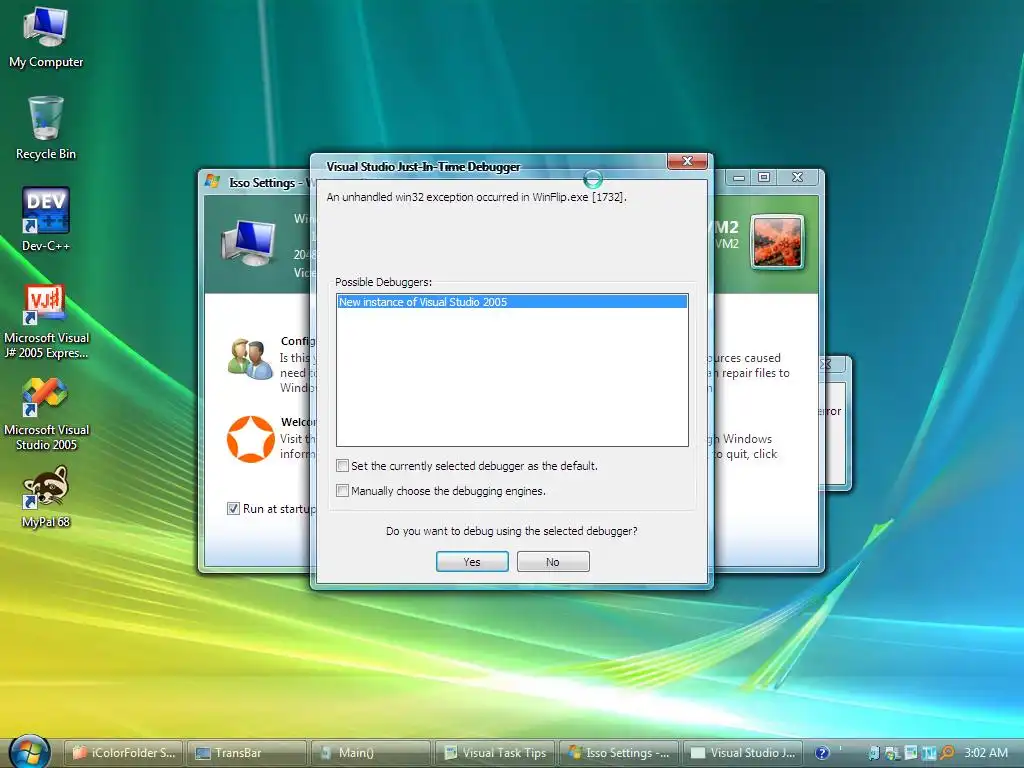Open the Windows Start orb
This screenshot has height=768, width=1024.
[30, 752]
